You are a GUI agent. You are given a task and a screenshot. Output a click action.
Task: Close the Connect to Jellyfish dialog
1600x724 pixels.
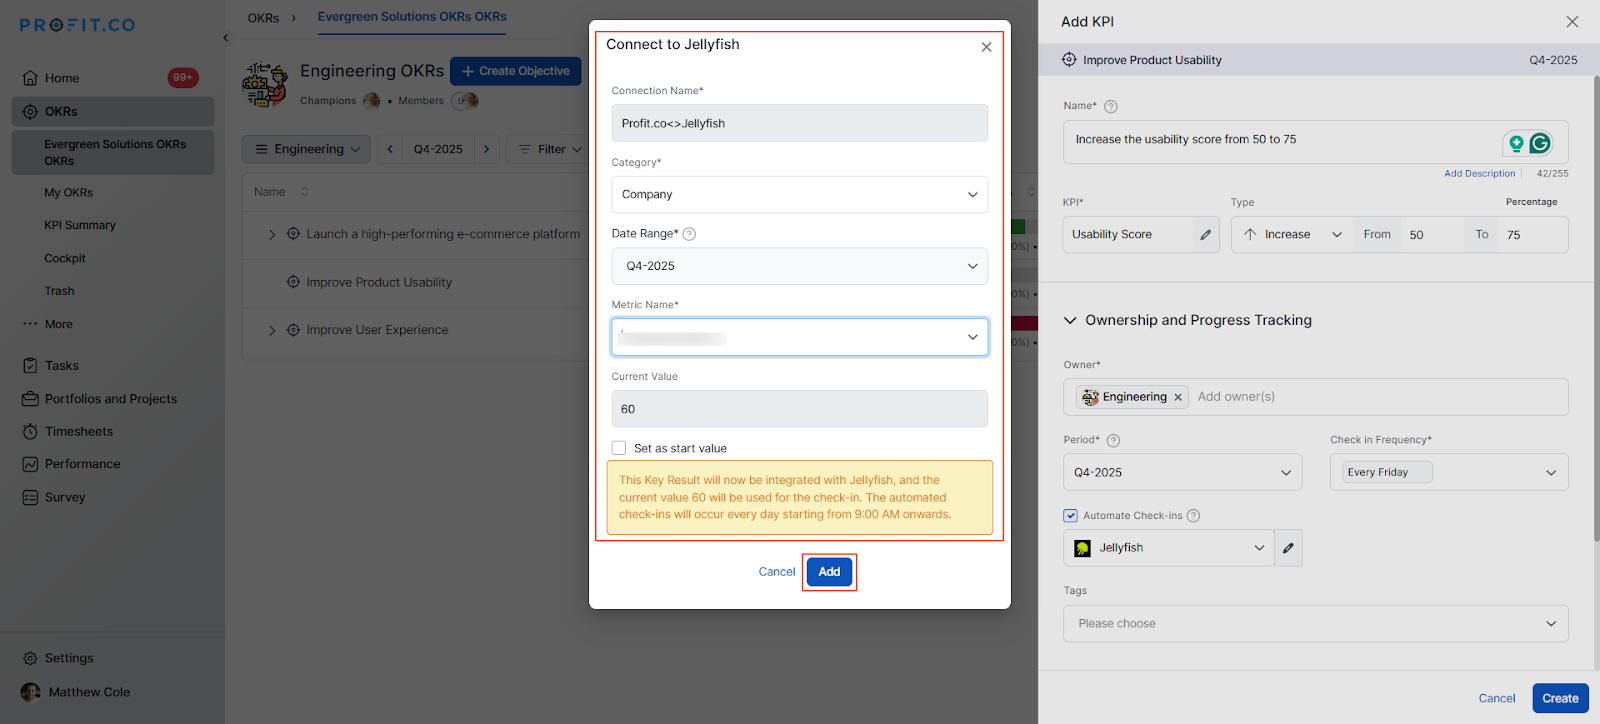point(986,47)
